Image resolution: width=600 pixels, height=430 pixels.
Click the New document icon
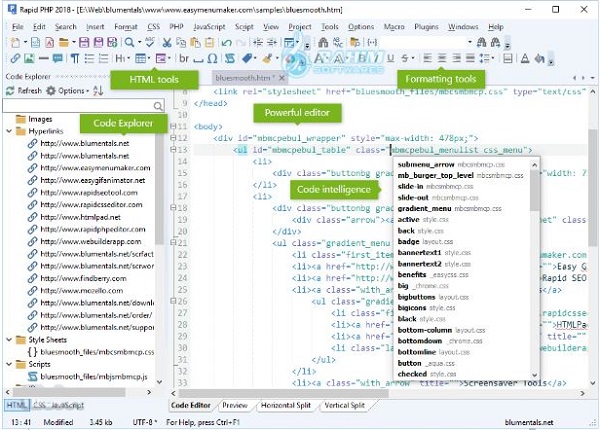(15, 42)
